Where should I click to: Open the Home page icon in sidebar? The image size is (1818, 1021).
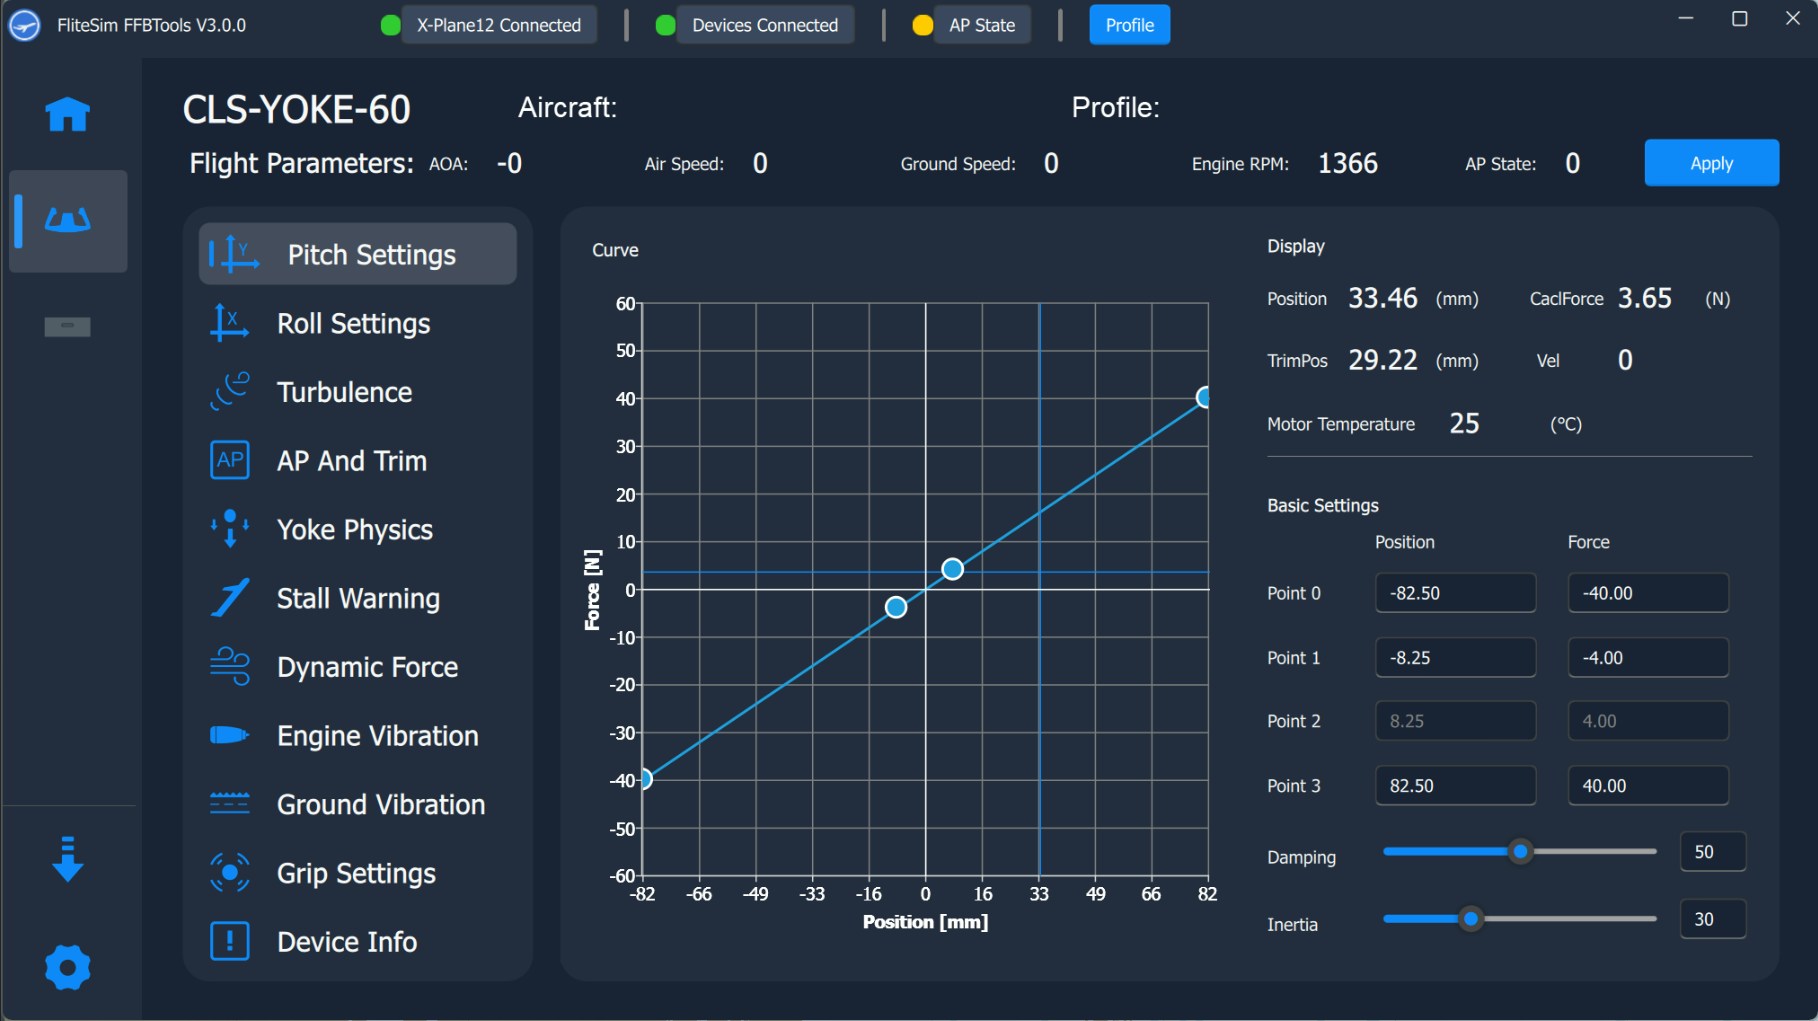tap(67, 114)
